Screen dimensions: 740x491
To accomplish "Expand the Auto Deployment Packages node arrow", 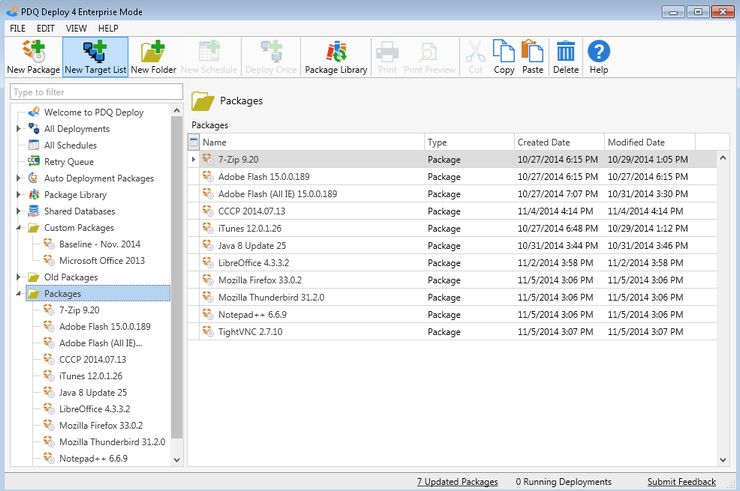I will (x=18, y=178).
